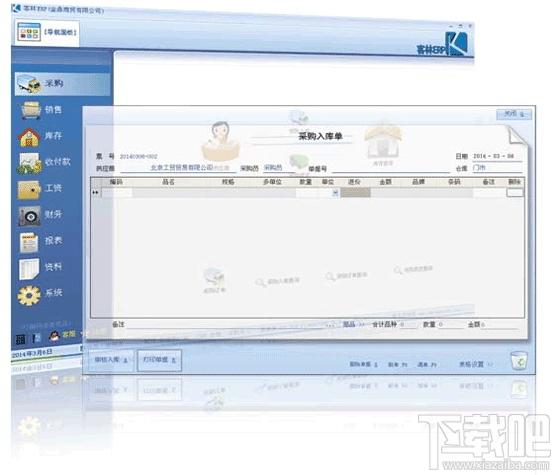Screen dimensions: 558x475
Task: Click the 合计品种 total field
Action: 408,324
